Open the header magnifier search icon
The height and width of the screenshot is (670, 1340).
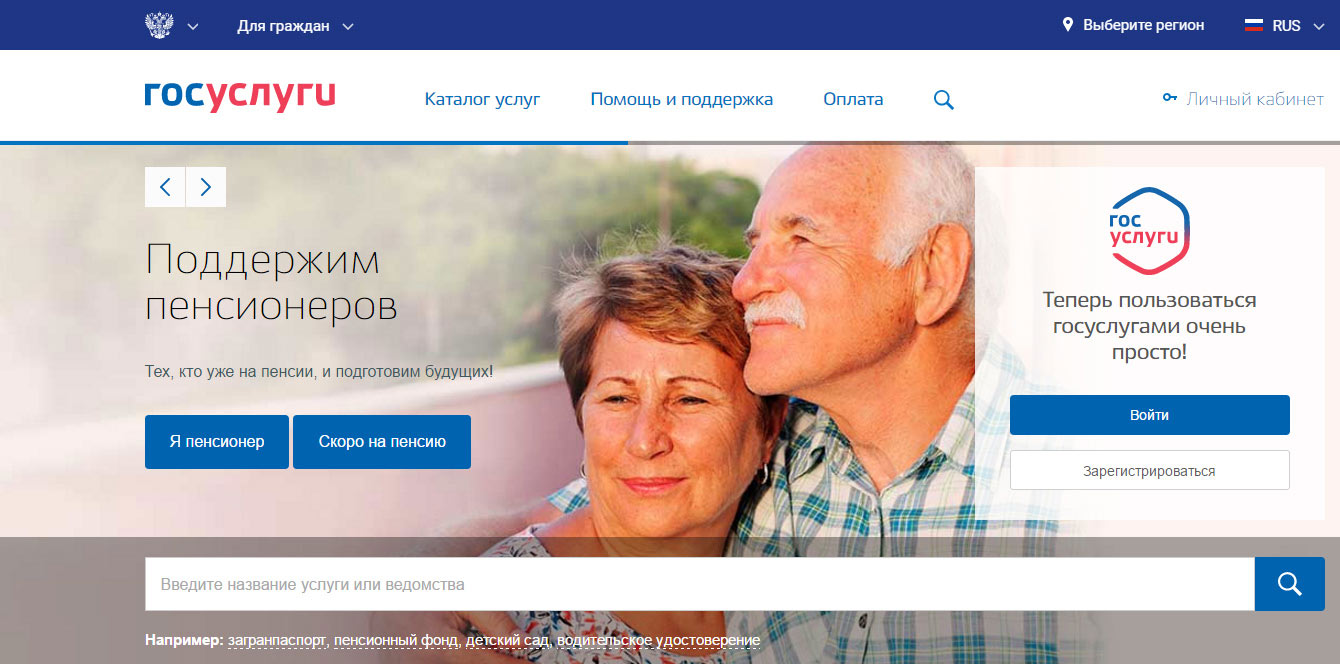point(943,100)
